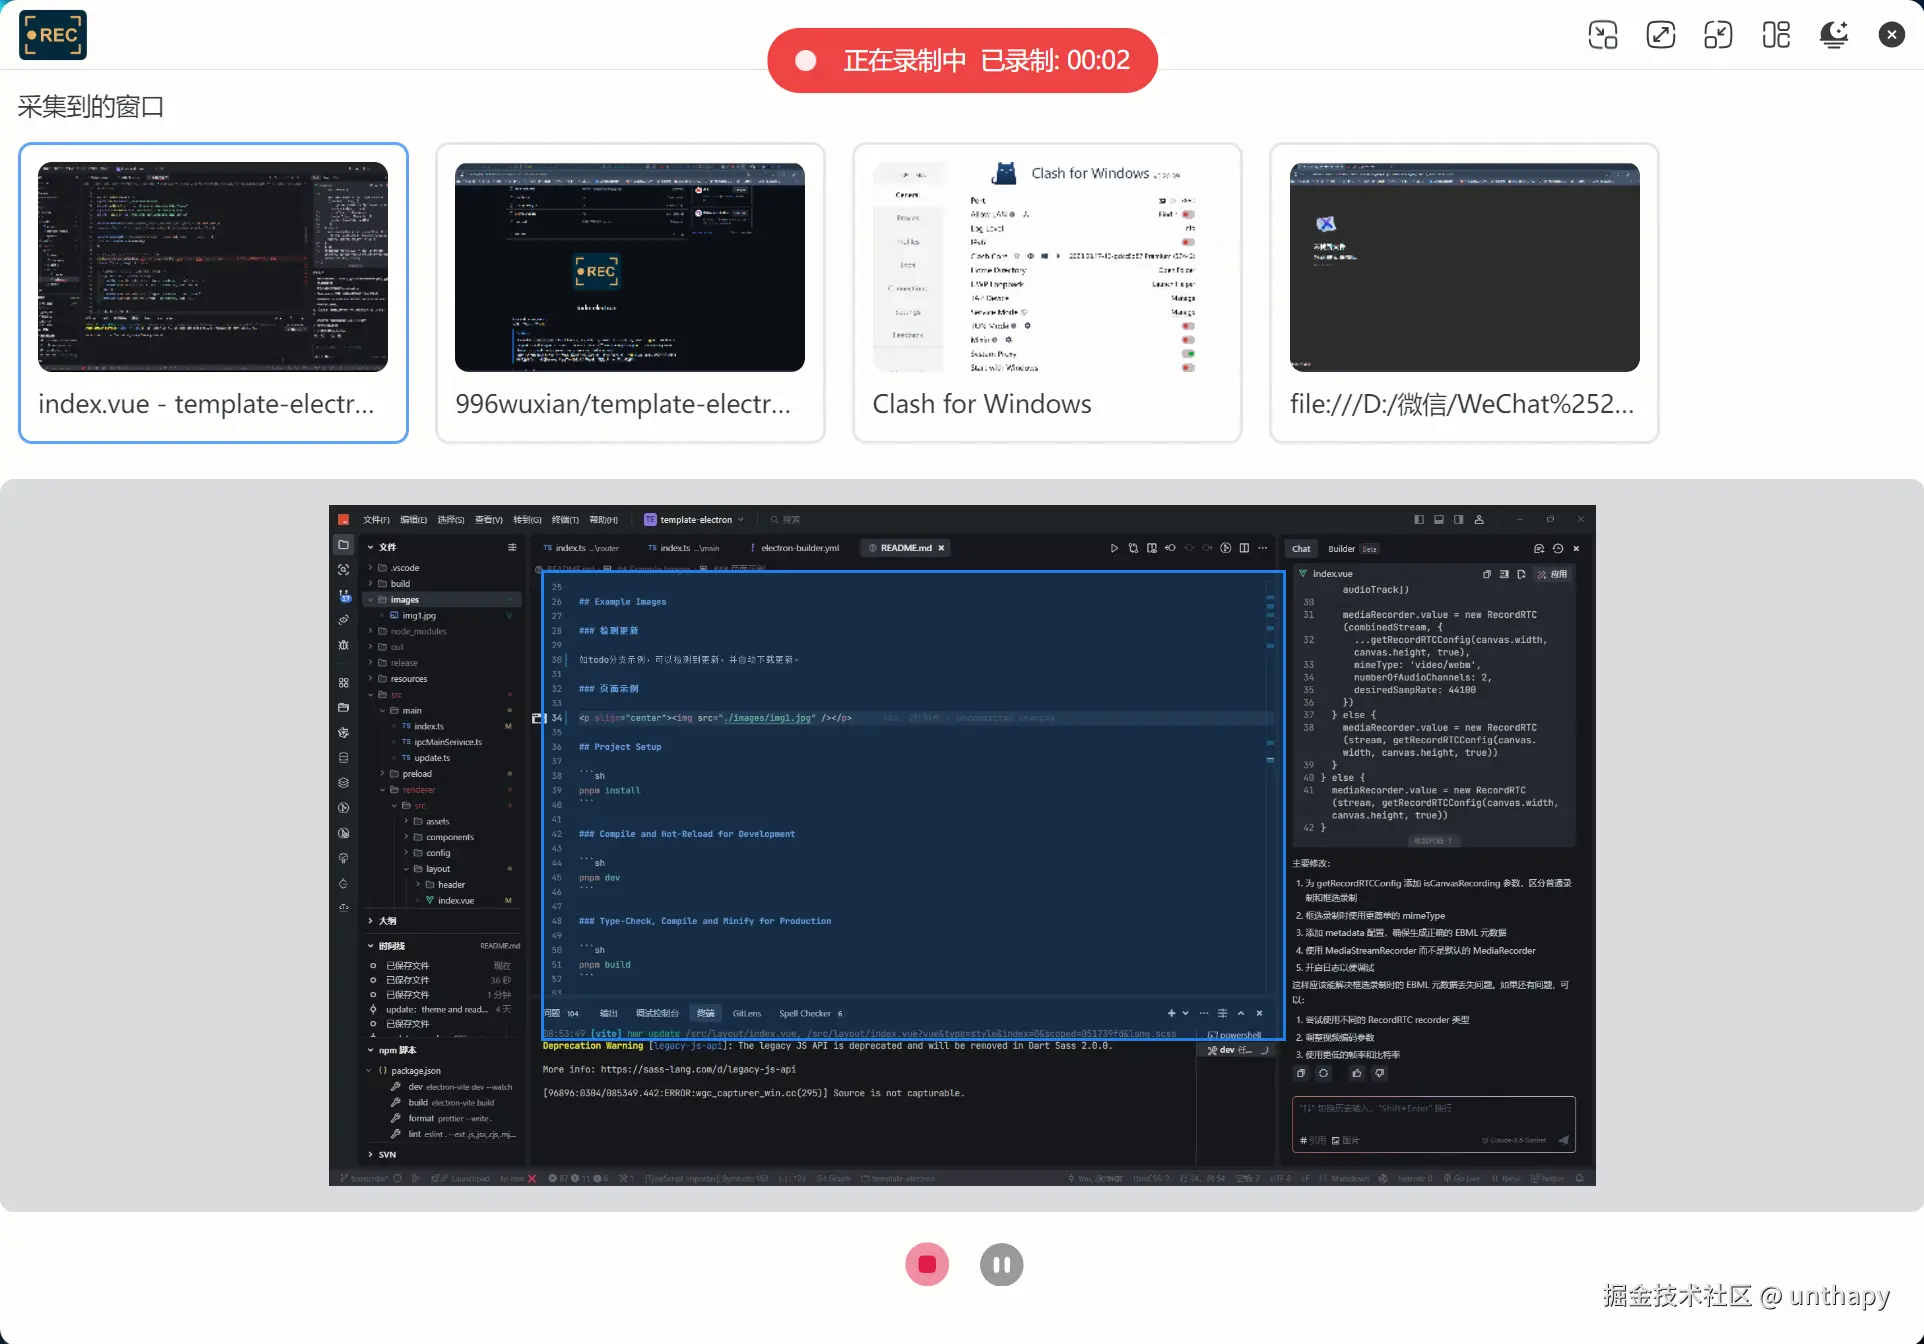Switch to the 调试控制台 panel tab
The width and height of the screenshot is (1924, 1344).
point(657,1014)
